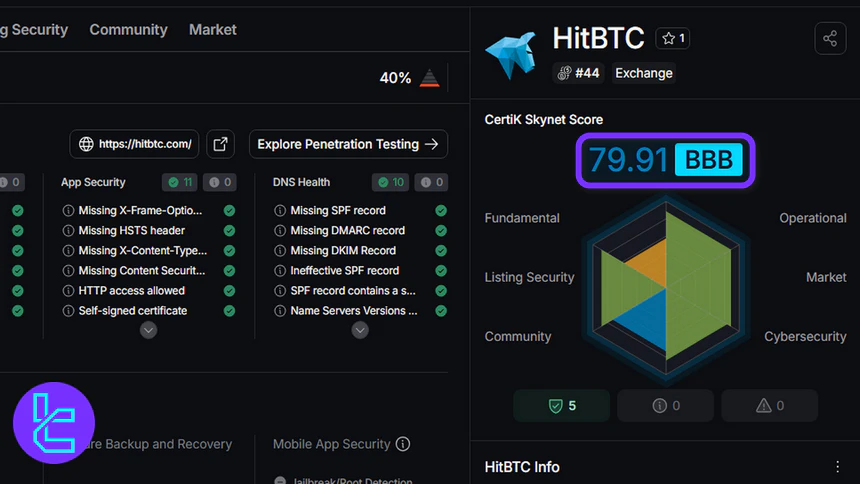This screenshot has height=484, width=860.
Task: Click the HitBTC bull logo
Action: click(511, 55)
